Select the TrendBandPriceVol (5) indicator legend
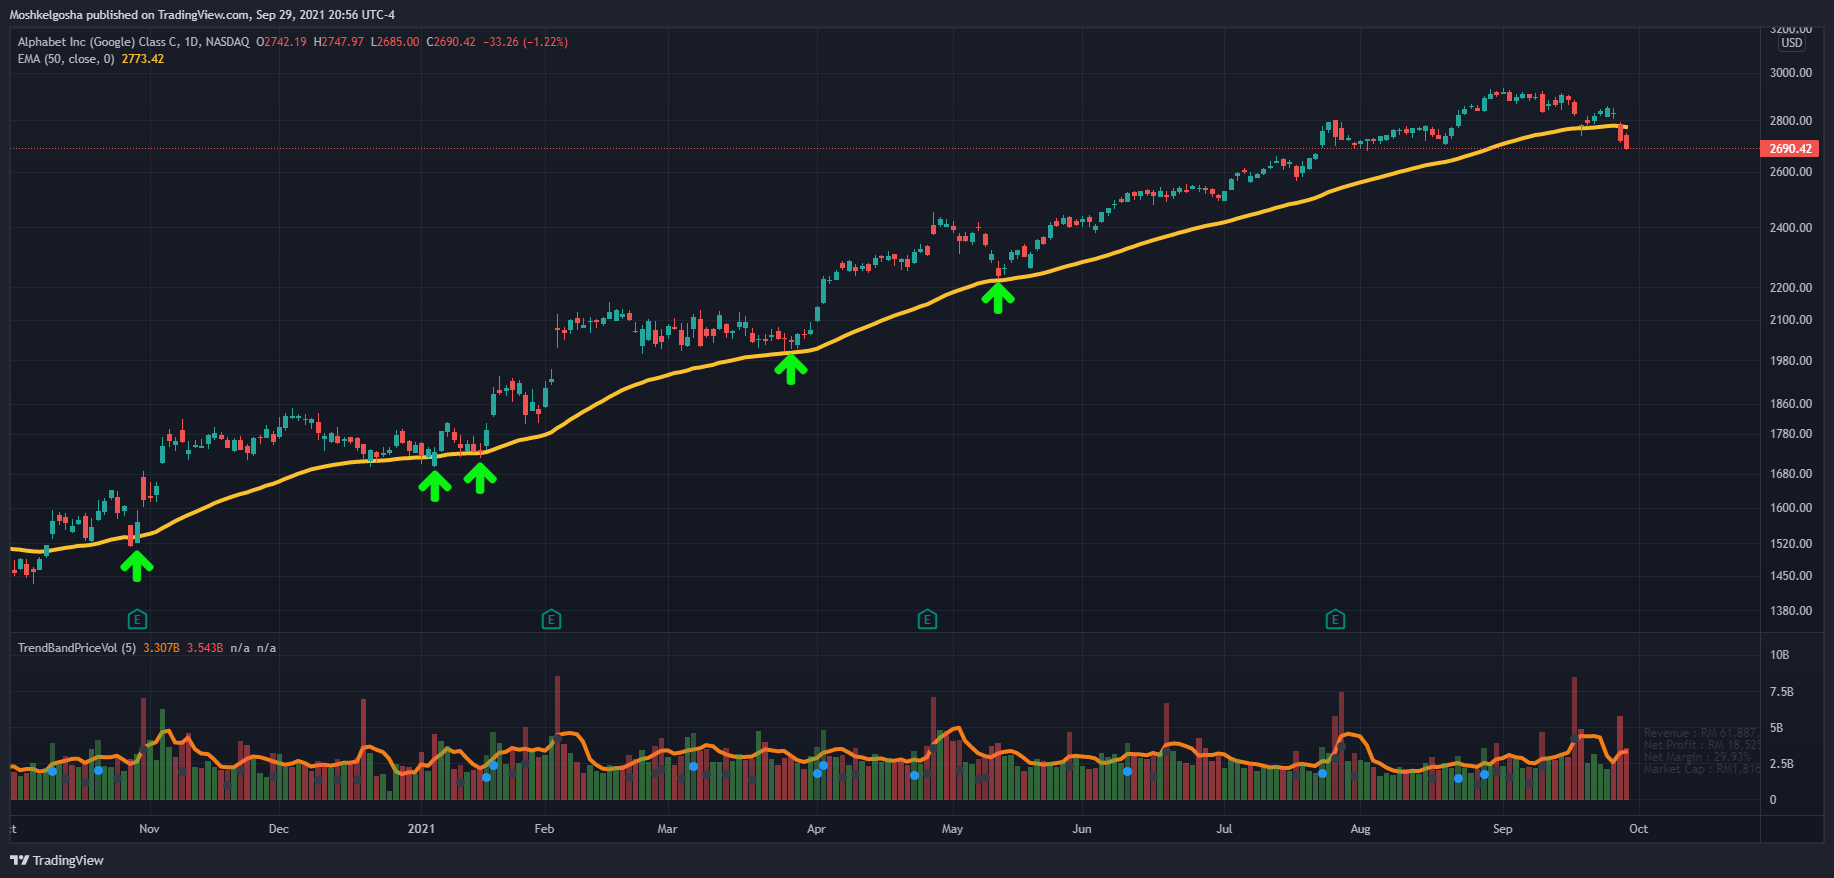This screenshot has height=878, width=1834. coord(77,648)
